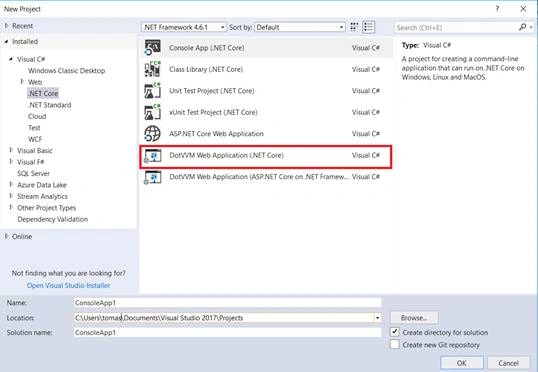Select the Dependency Validation category
538x372 pixels.
pos(52,219)
